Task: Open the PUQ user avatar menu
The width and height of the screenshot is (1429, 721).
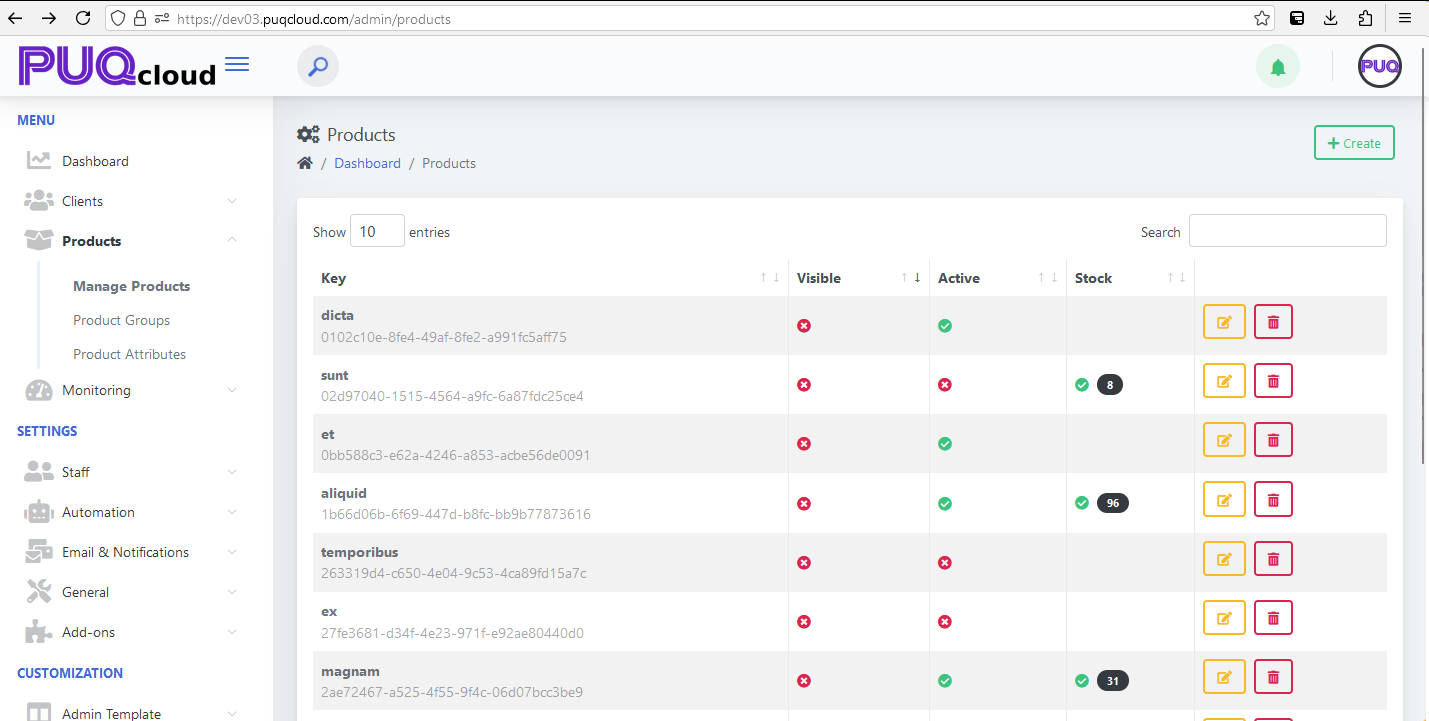Action: tap(1380, 67)
